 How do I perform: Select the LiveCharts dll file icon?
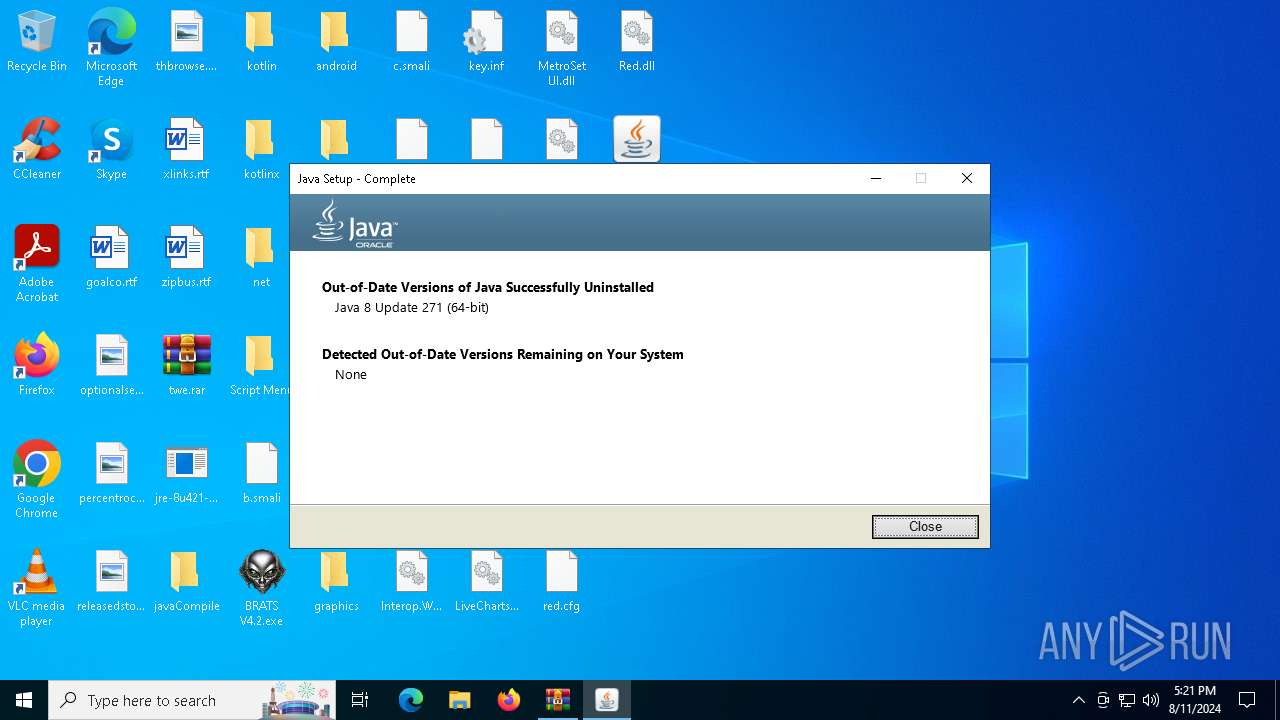tap(486, 581)
